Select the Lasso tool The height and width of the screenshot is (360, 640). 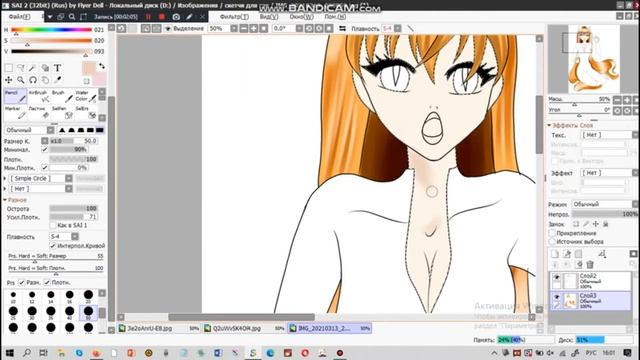click(20, 68)
